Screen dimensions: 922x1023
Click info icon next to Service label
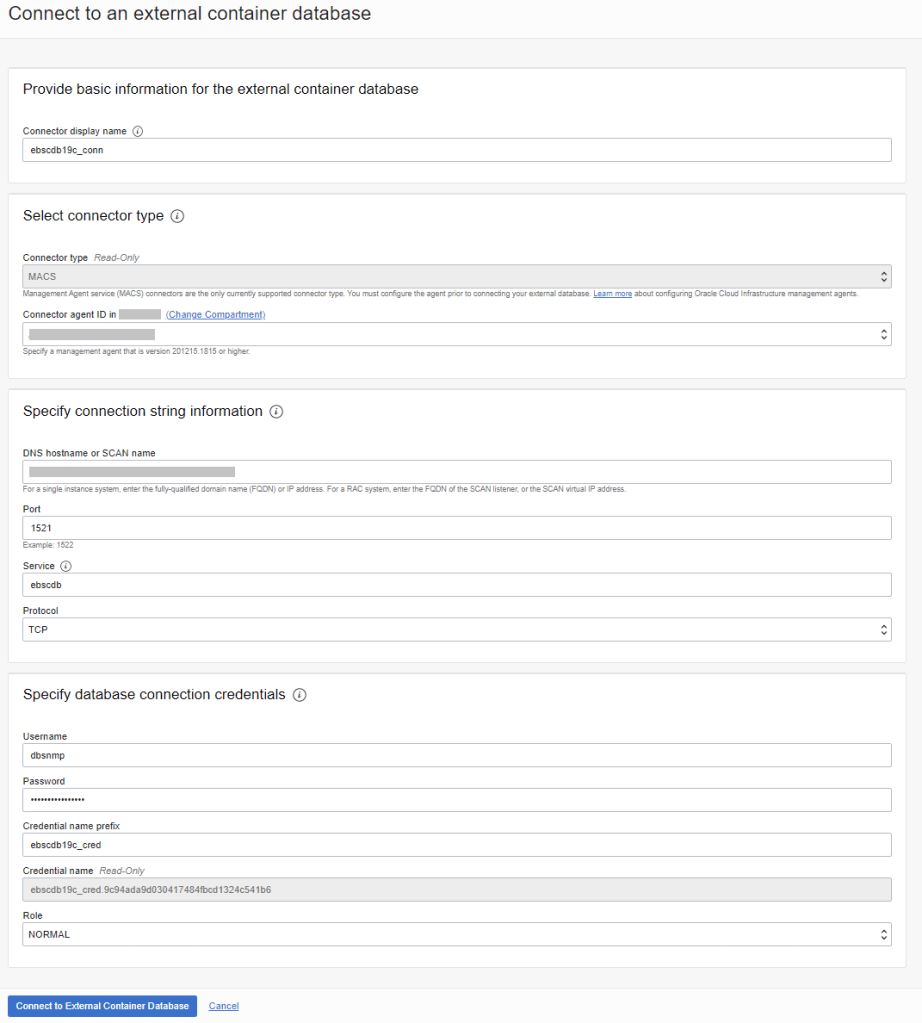pyautogui.click(x=65, y=566)
